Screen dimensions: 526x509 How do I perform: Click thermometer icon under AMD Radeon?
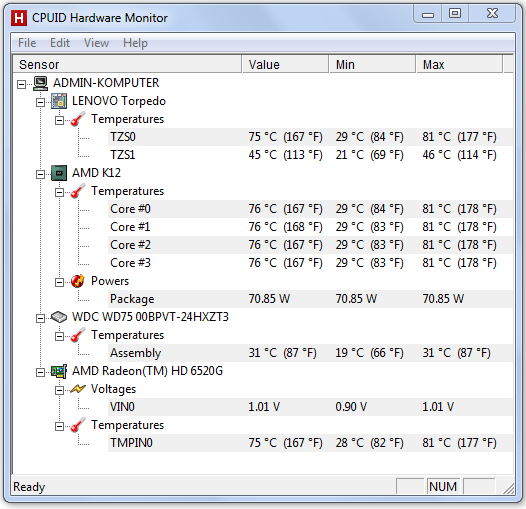pos(78,425)
